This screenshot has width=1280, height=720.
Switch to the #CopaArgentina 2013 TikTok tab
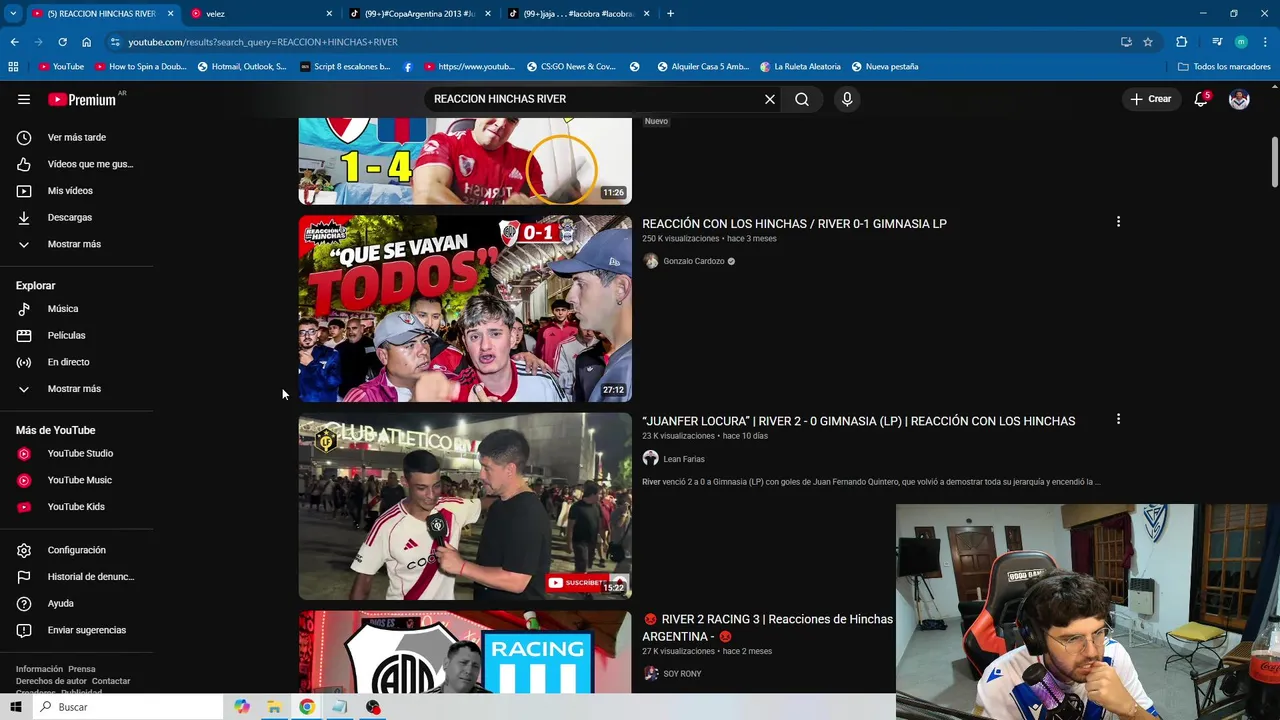click(418, 14)
